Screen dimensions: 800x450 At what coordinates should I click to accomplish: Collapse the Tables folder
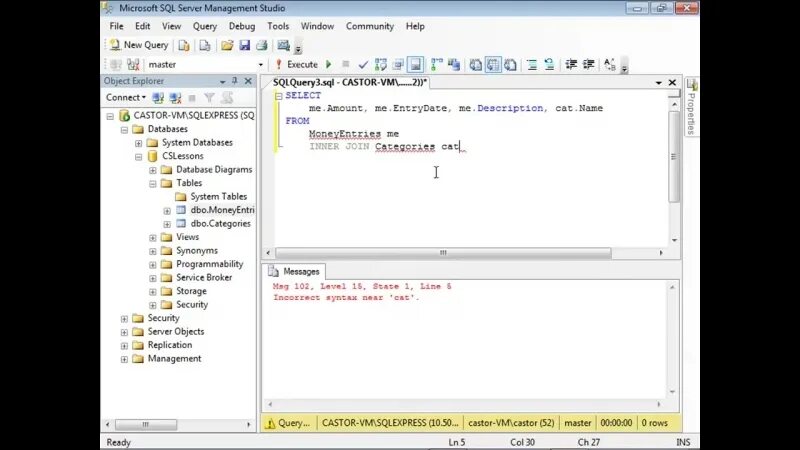153,184
